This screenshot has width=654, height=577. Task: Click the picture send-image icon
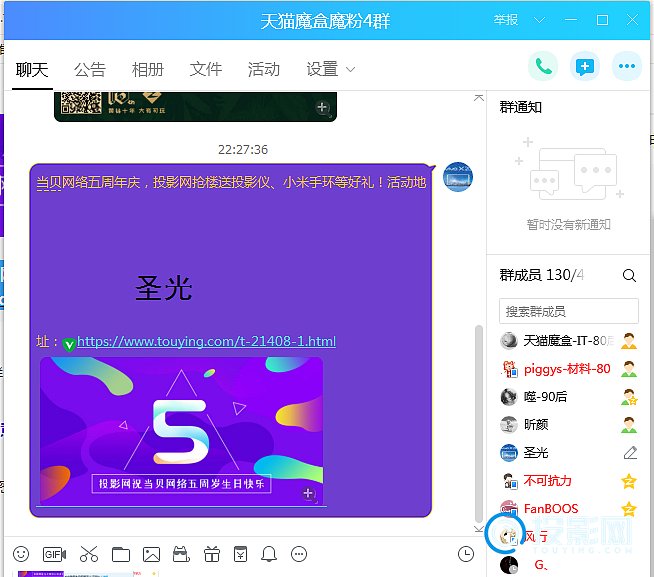pyautogui.click(x=151, y=554)
